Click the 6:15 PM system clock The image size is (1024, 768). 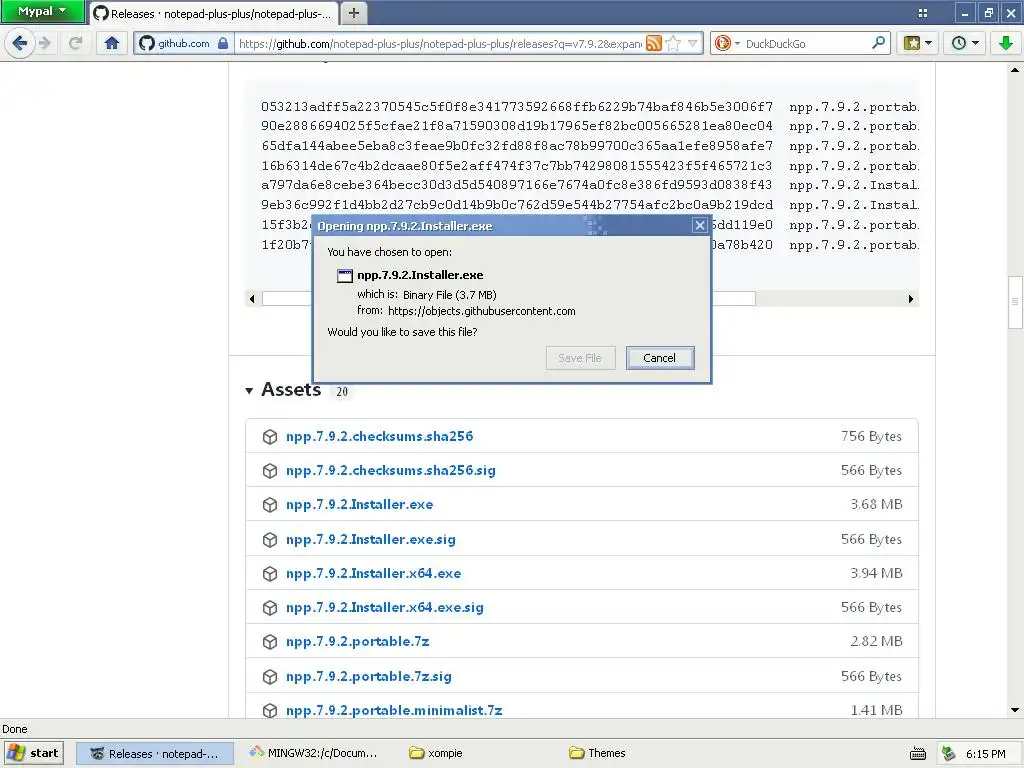pos(985,754)
